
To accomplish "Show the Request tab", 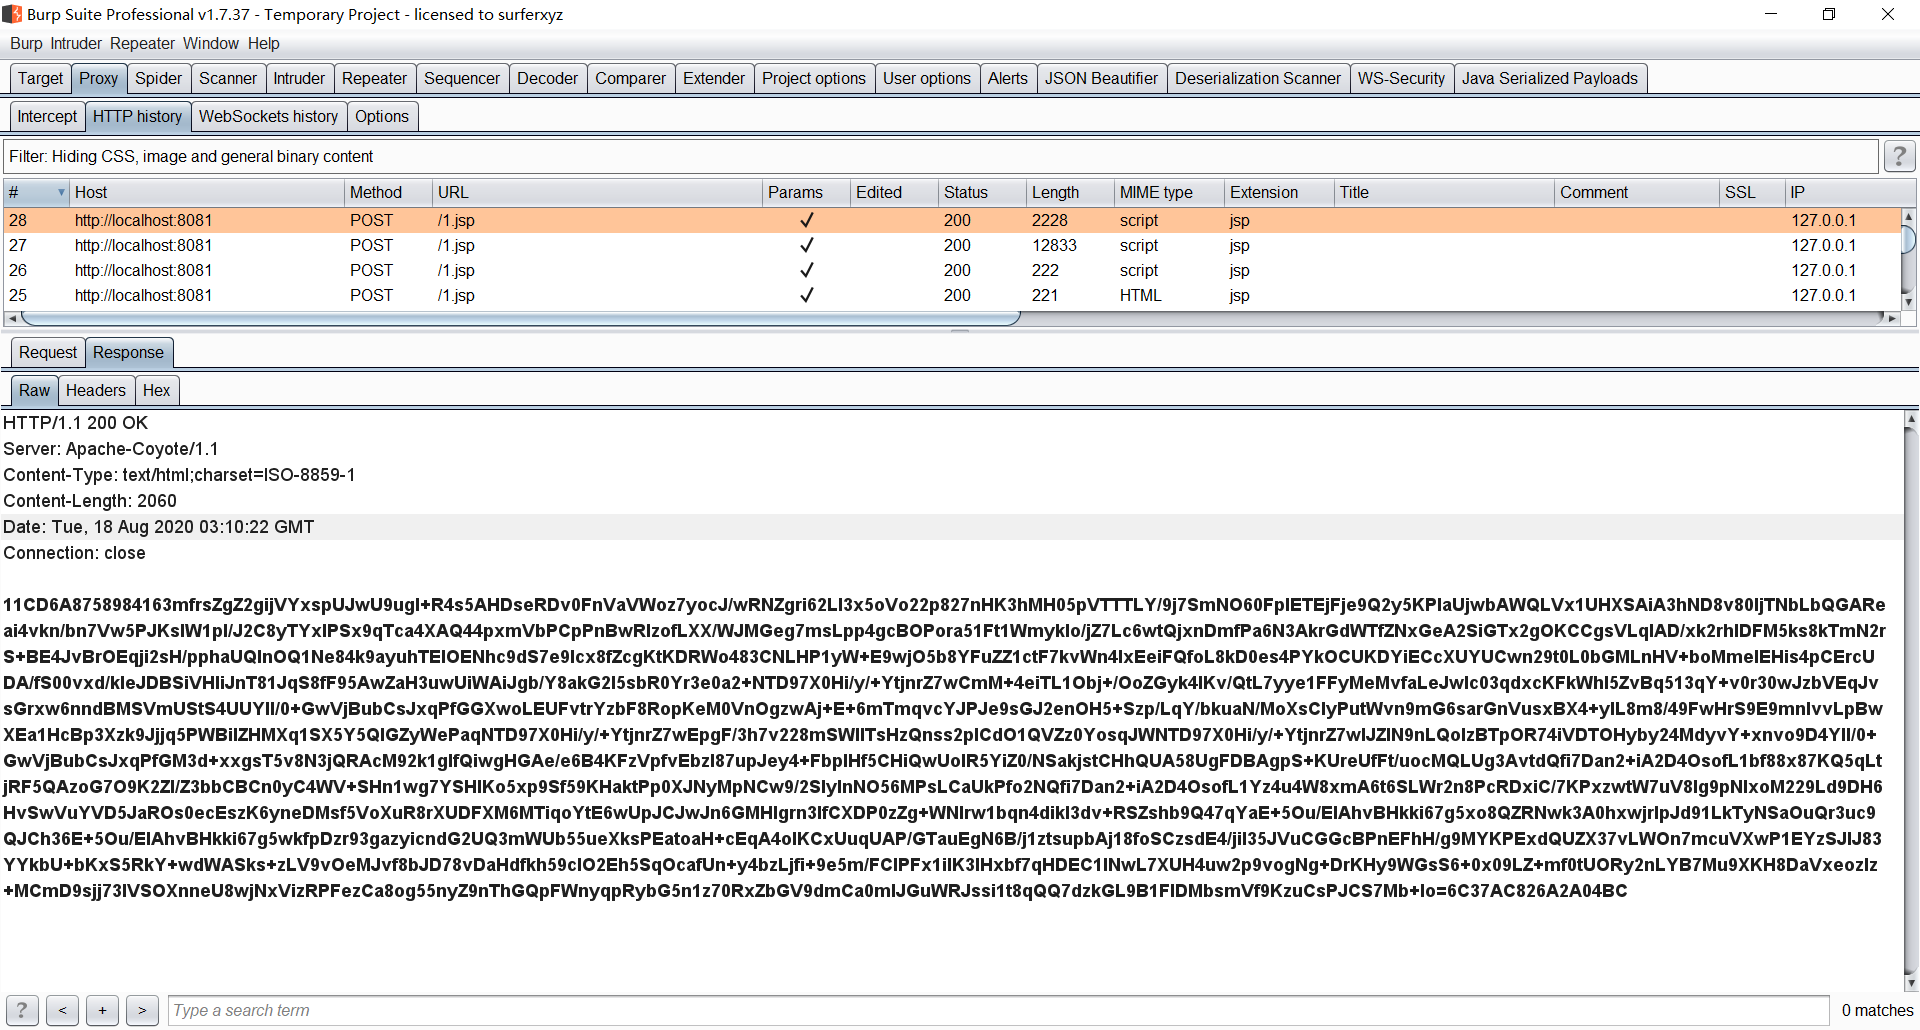I will [48, 352].
